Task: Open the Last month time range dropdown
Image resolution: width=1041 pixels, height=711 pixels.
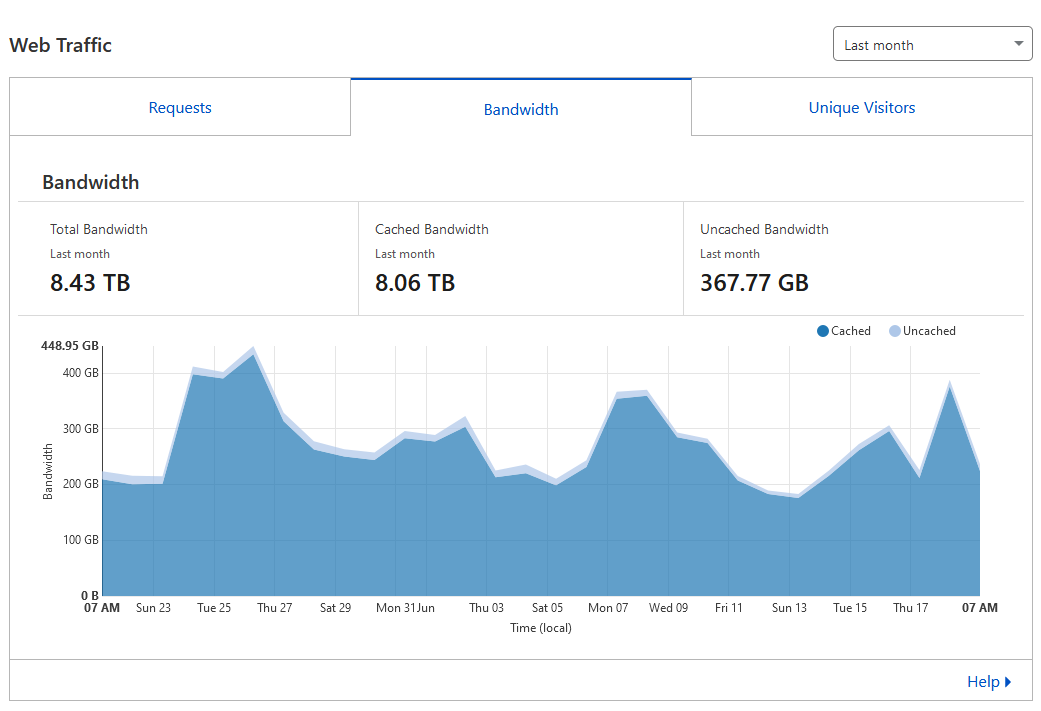Action: (932, 44)
